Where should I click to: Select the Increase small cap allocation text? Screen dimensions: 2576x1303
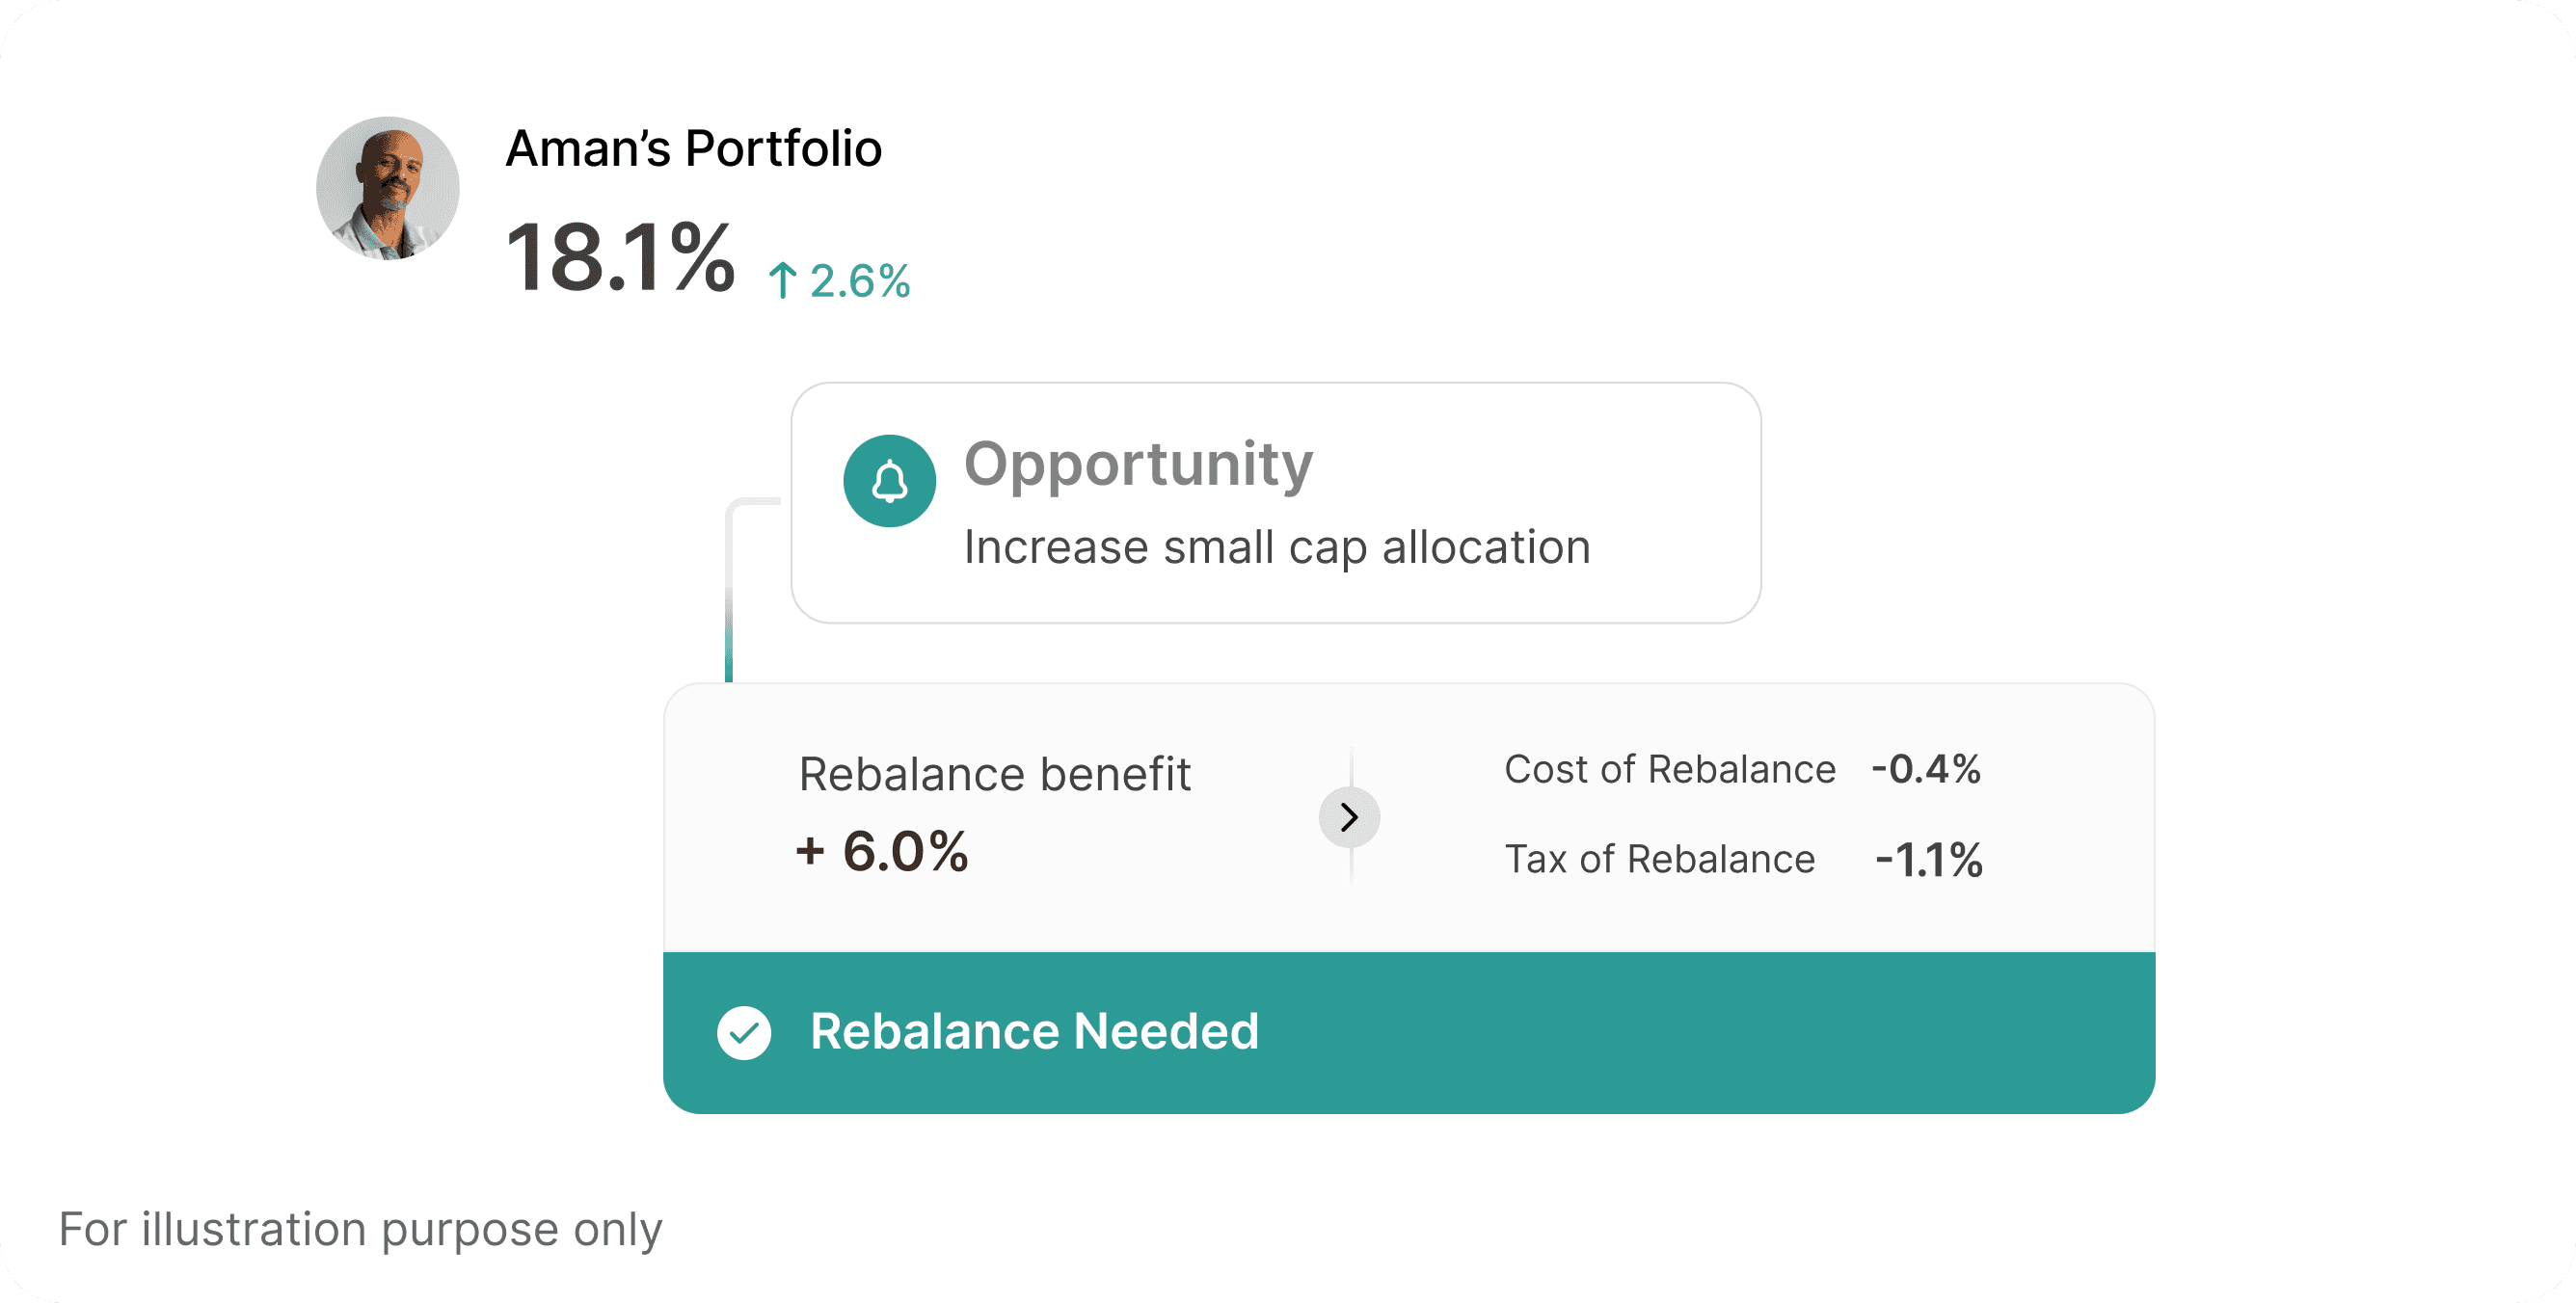(1276, 548)
